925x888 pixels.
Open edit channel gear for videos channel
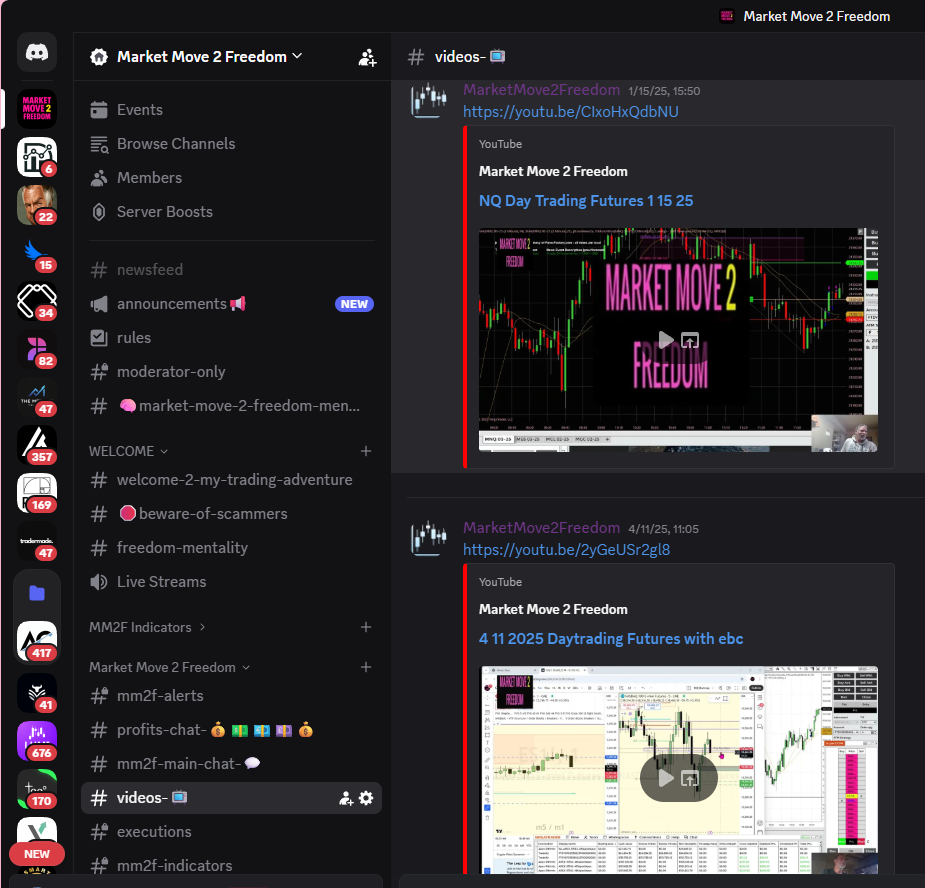(366, 798)
